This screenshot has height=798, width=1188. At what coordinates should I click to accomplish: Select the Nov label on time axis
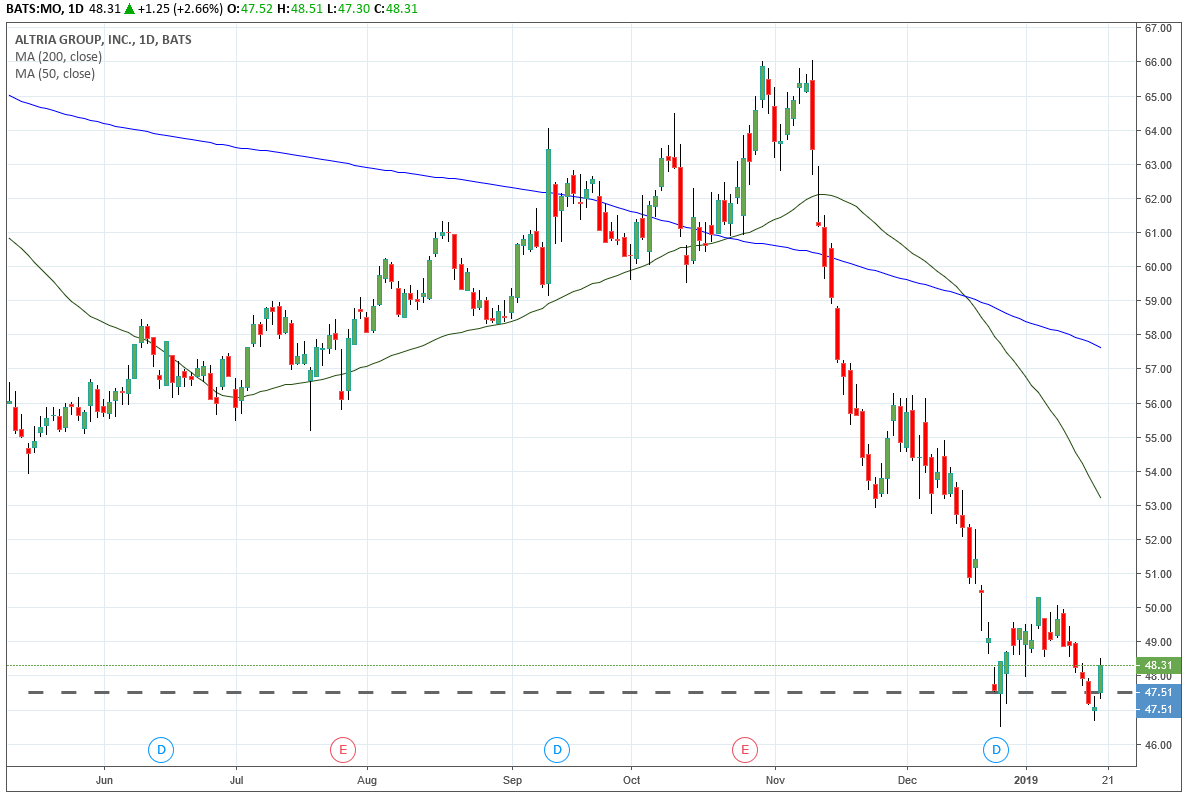click(774, 780)
